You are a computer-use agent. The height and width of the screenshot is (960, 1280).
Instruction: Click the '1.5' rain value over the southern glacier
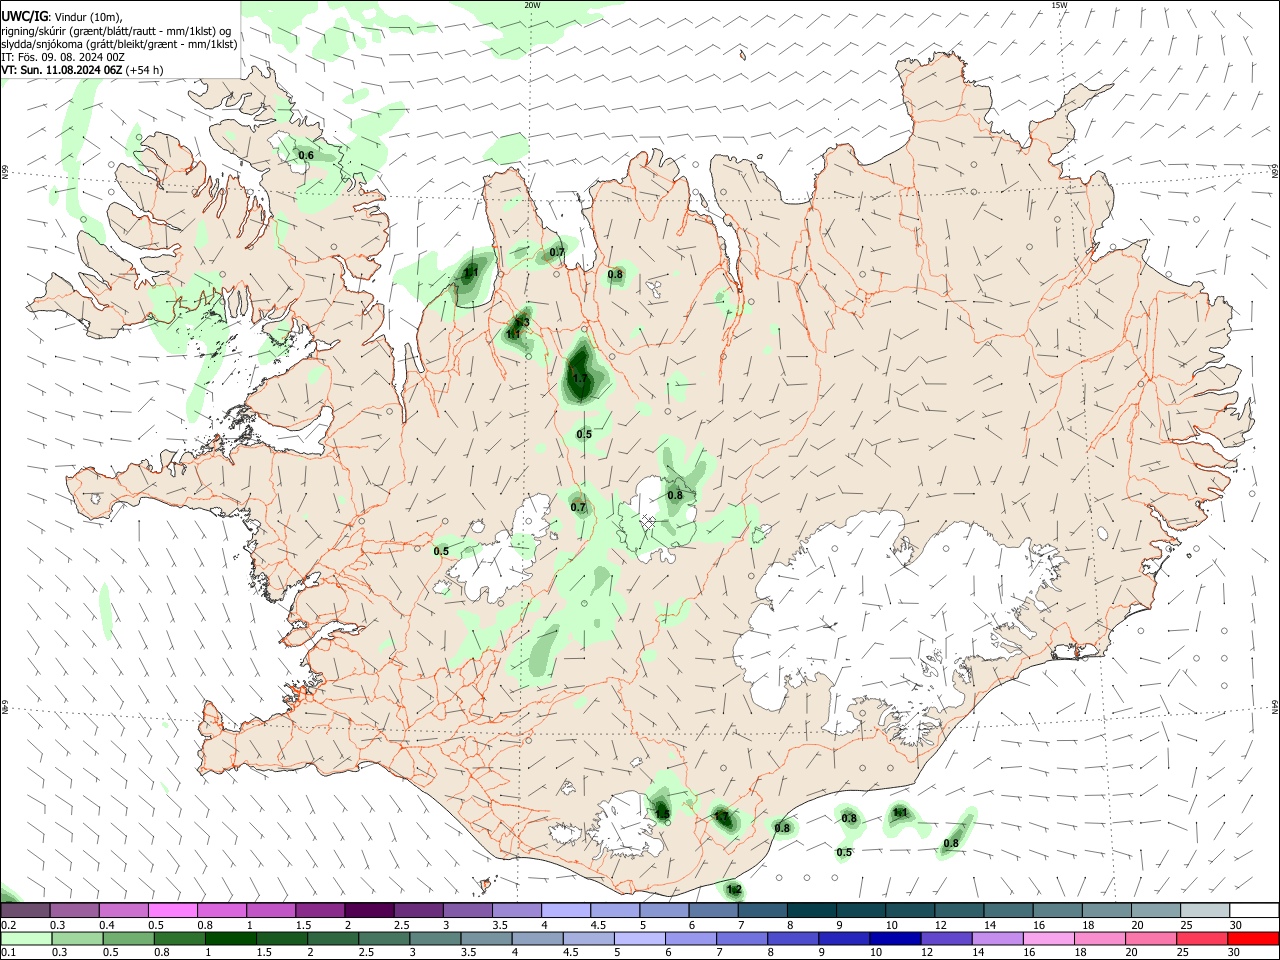click(662, 814)
